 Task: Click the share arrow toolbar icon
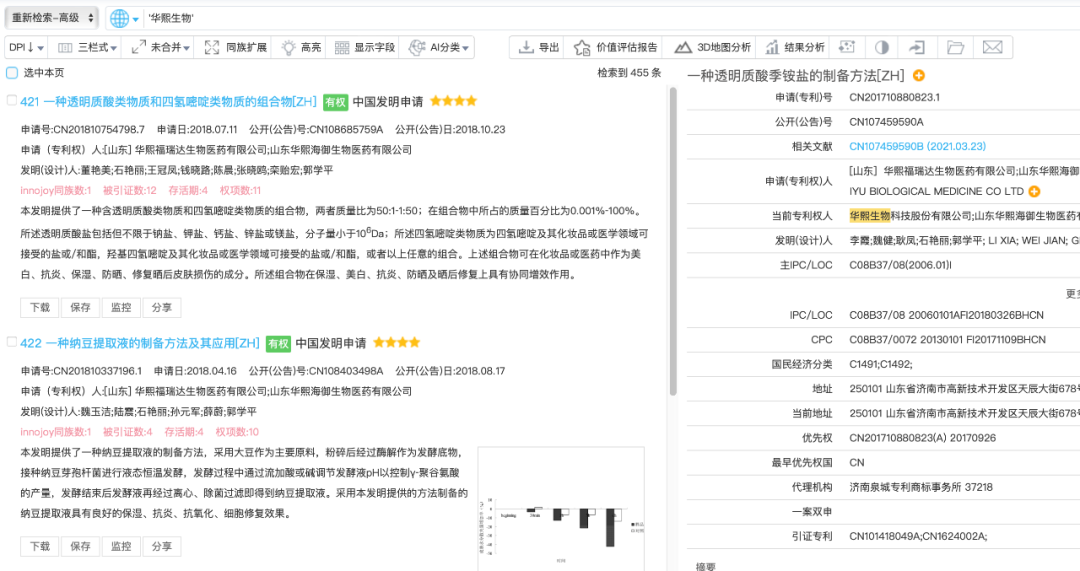coord(917,47)
